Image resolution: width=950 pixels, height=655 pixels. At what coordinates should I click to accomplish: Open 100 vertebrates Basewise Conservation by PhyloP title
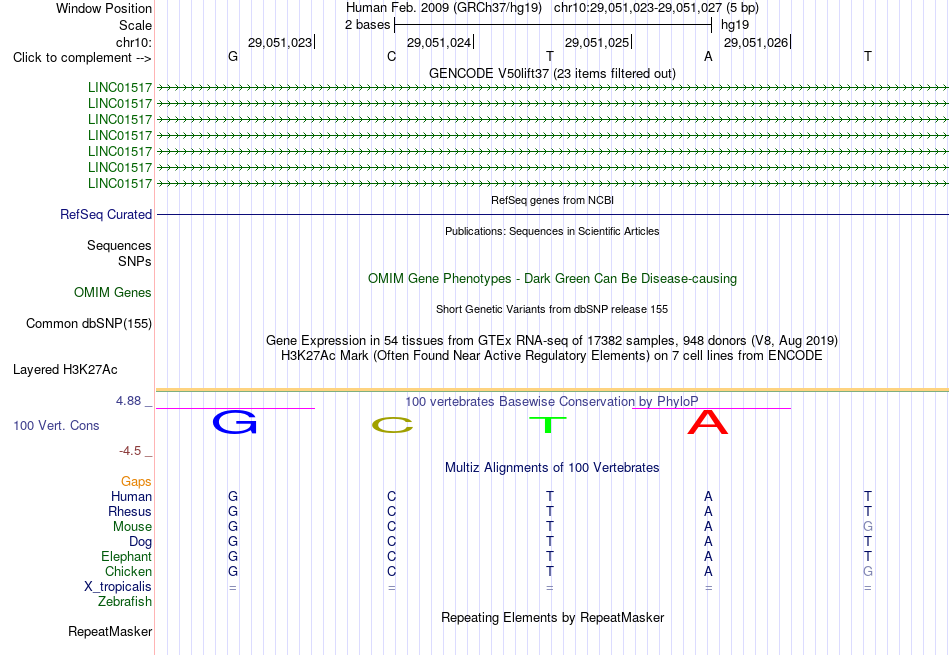coord(551,401)
